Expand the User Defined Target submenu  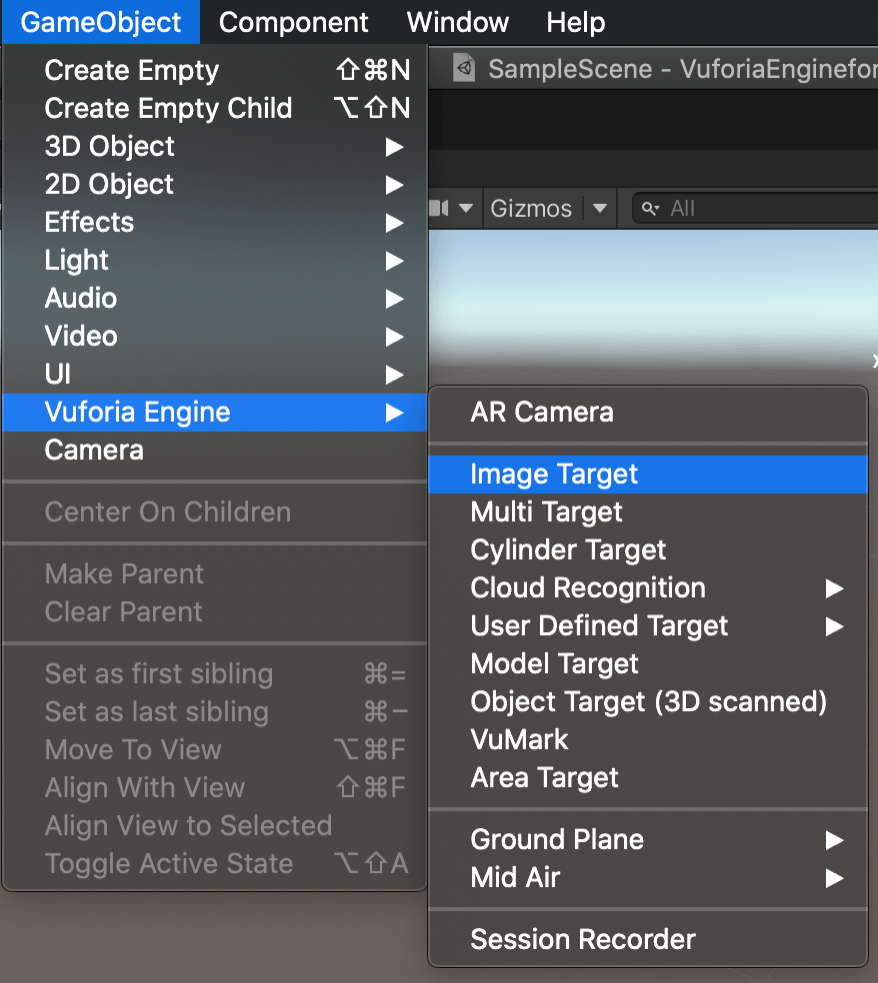pyautogui.click(x=598, y=626)
